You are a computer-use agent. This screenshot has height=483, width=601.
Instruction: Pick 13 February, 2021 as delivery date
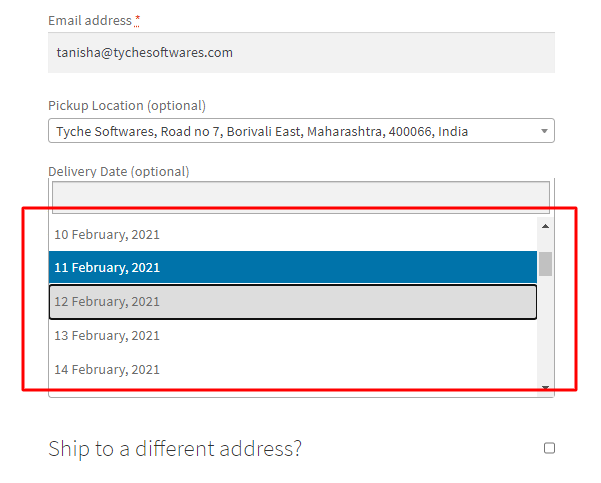click(x=293, y=335)
